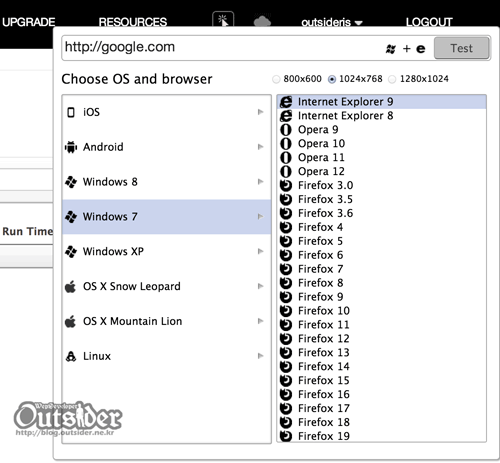This screenshot has width=500, height=463.
Task: Click the Linux penguin icon
Action: pyautogui.click(x=71, y=356)
